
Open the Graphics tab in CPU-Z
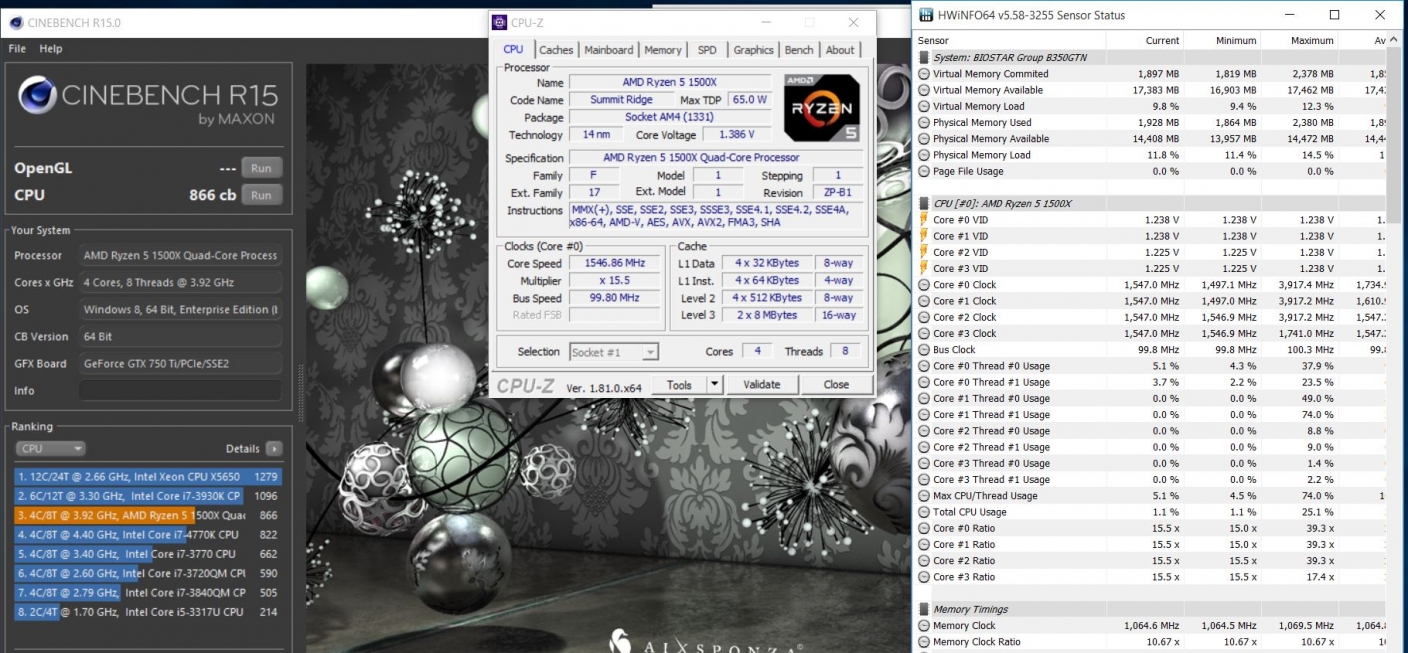coord(753,50)
